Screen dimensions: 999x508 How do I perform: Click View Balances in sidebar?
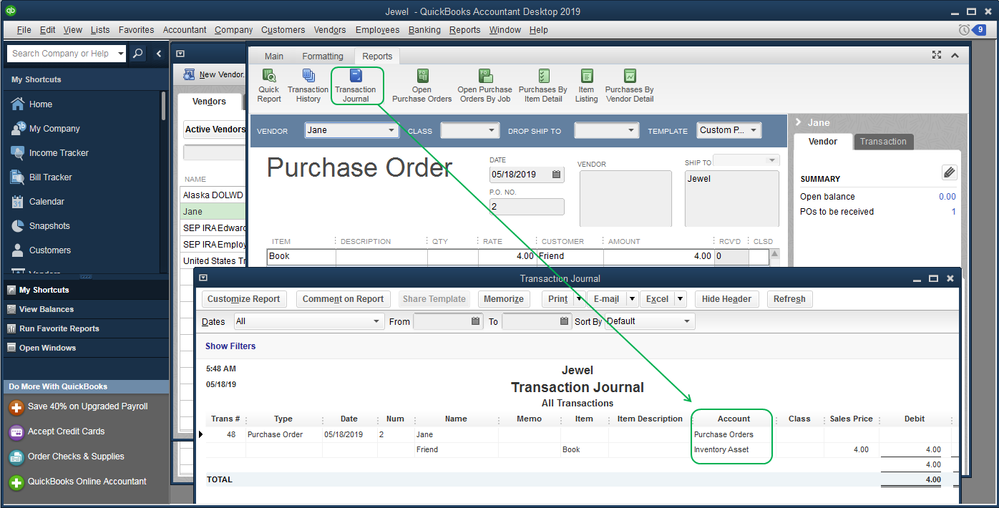[46, 309]
